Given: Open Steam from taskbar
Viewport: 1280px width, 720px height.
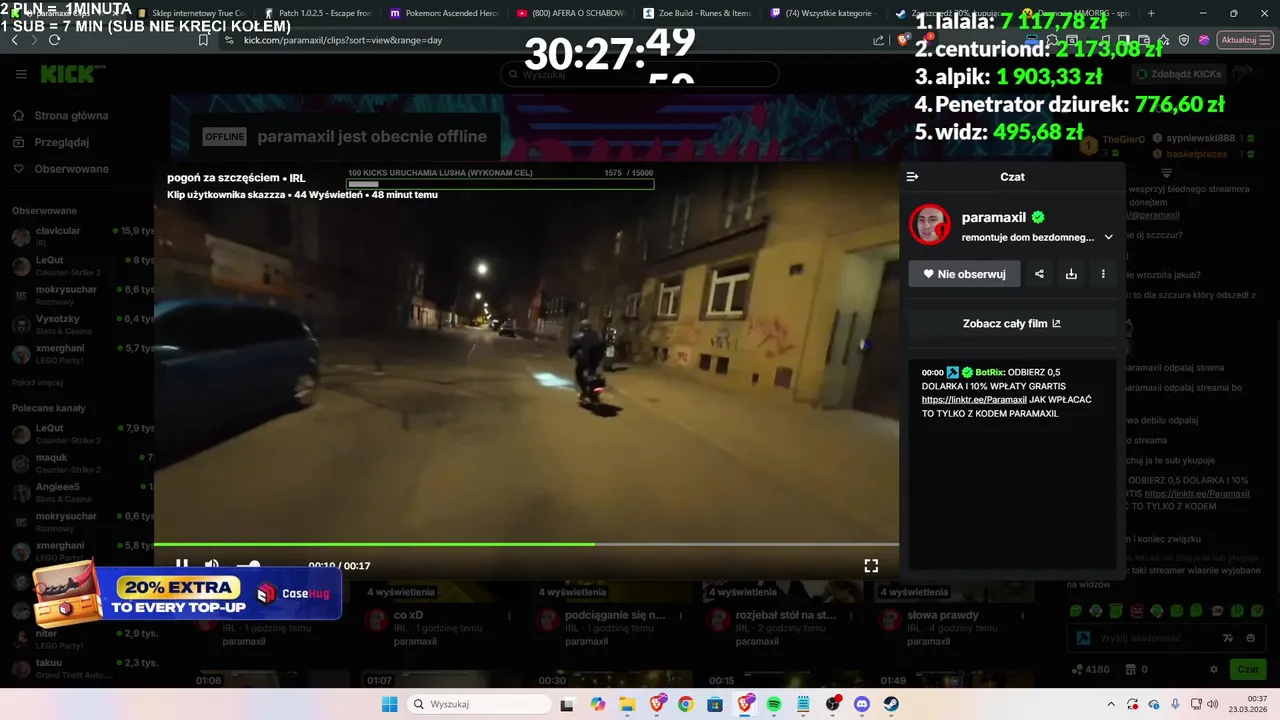Looking at the screenshot, I should click(891, 704).
